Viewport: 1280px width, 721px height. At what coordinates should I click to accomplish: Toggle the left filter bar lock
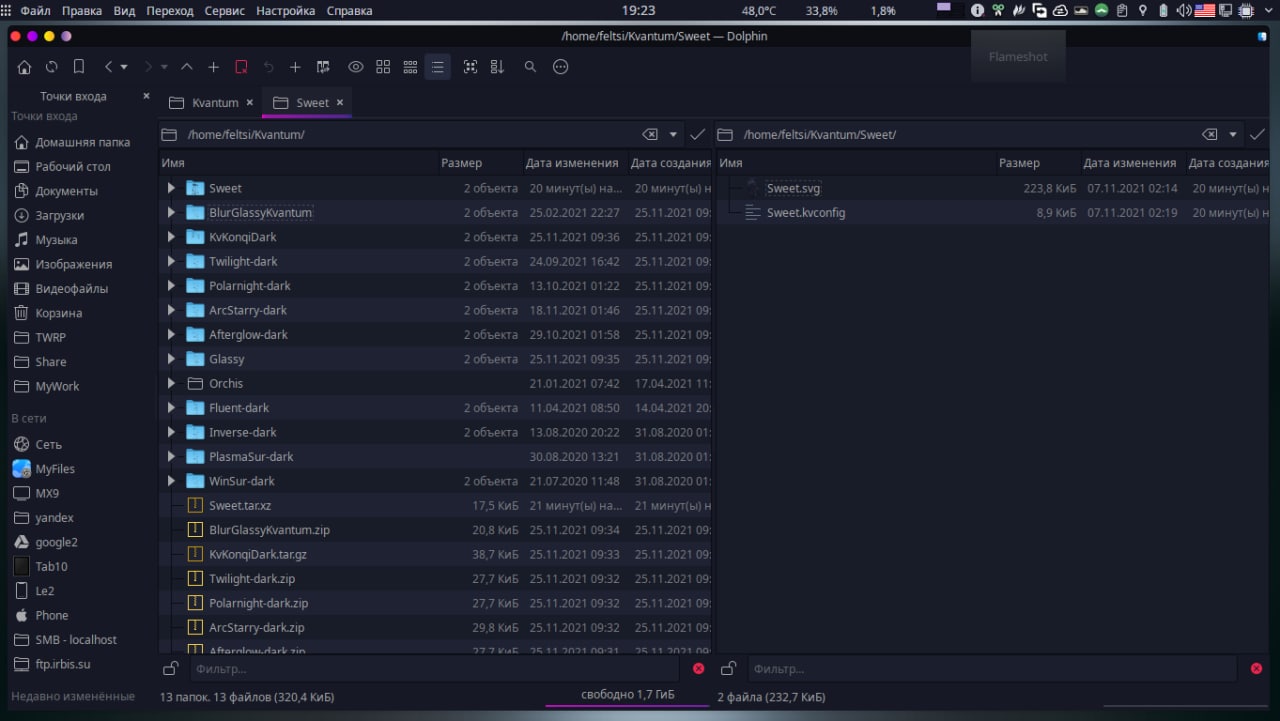click(x=171, y=669)
